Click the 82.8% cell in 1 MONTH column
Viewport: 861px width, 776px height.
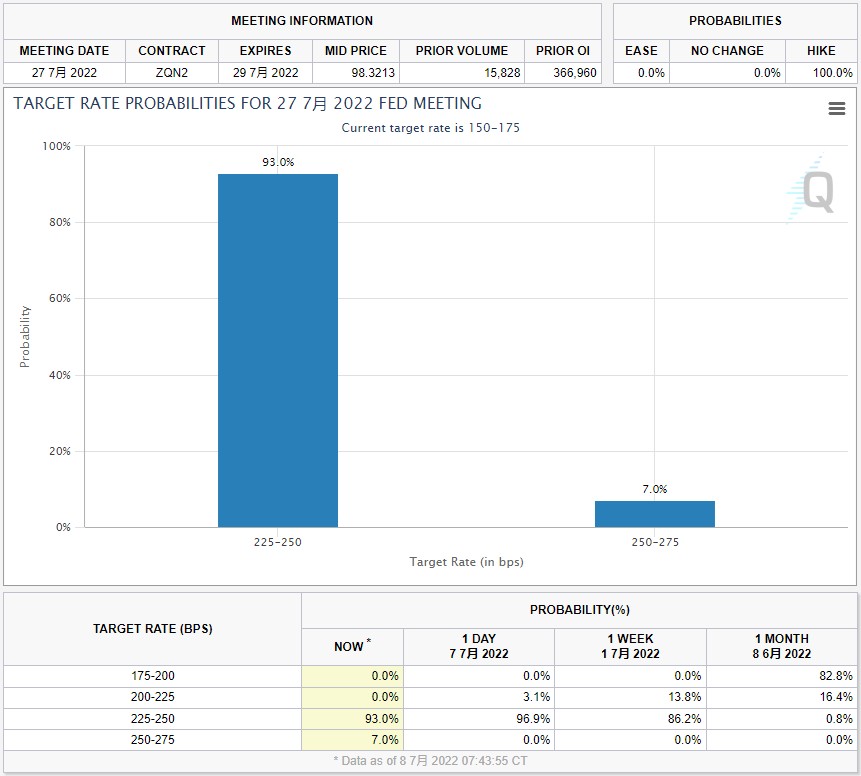(x=781, y=675)
